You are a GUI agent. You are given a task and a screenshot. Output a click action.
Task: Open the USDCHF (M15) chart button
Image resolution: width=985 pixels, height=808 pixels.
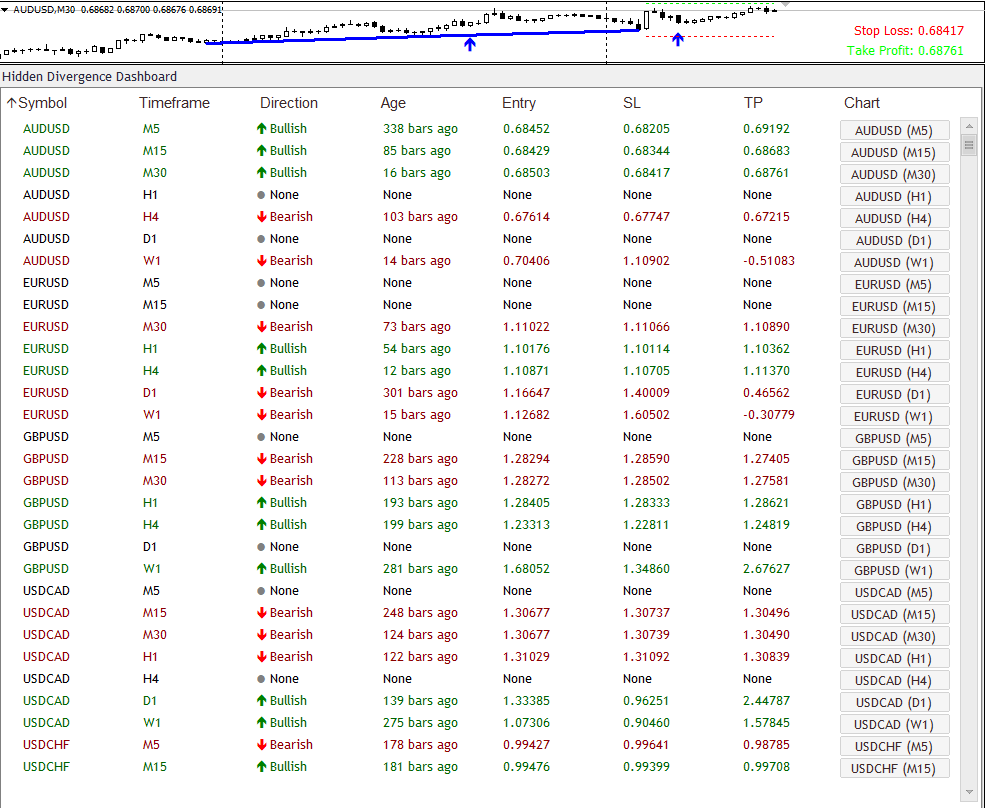[894, 768]
